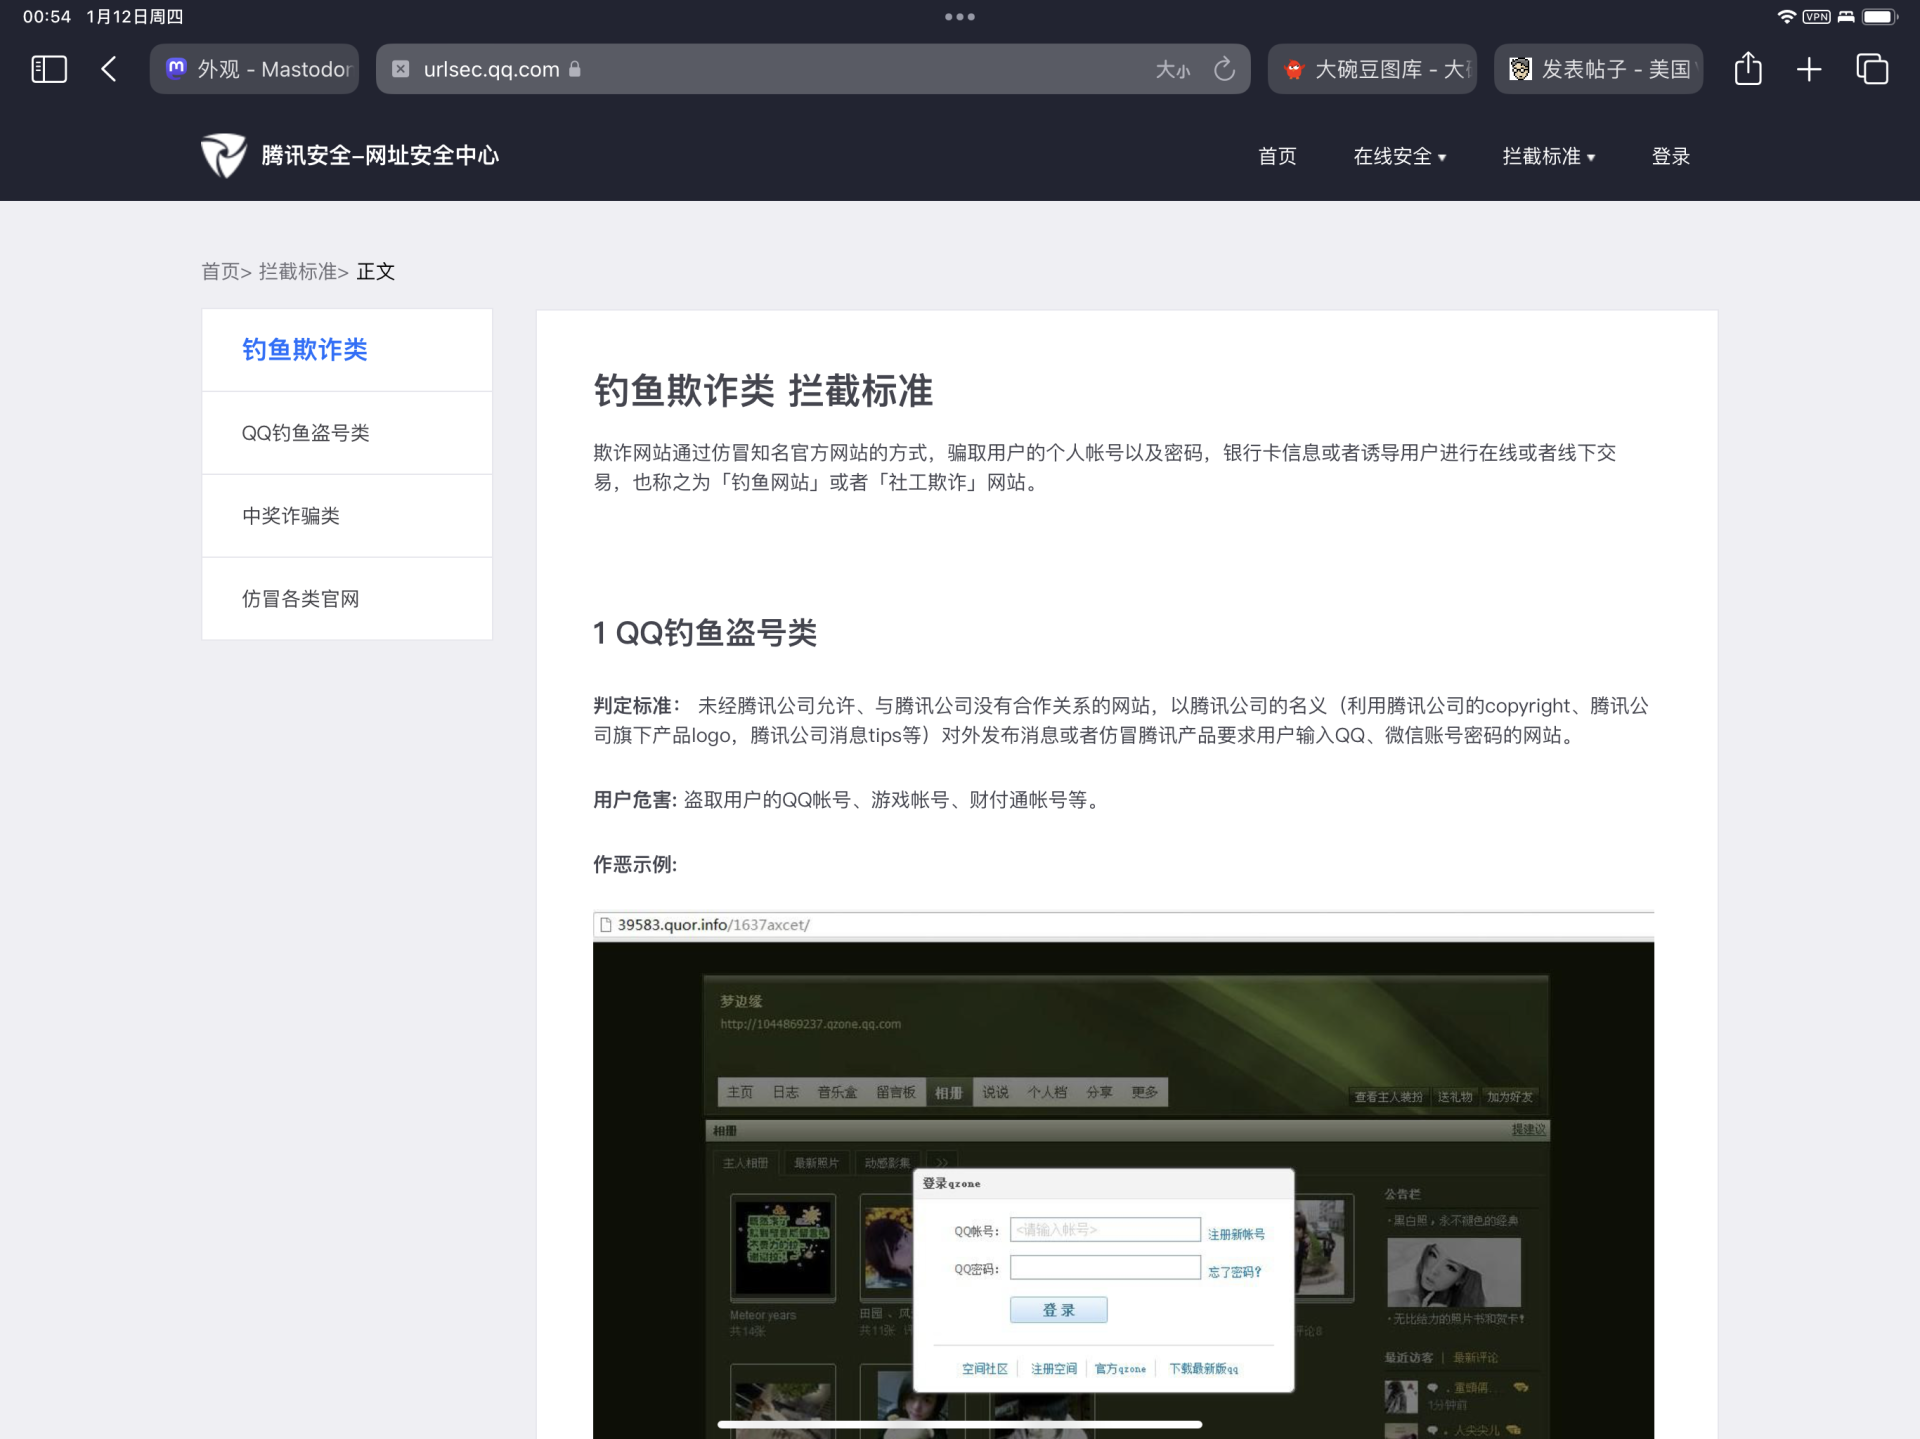Screen dimensions: 1920x1439
Task: Switch to the 外观 - Mastodon tab
Action: [x=254, y=69]
